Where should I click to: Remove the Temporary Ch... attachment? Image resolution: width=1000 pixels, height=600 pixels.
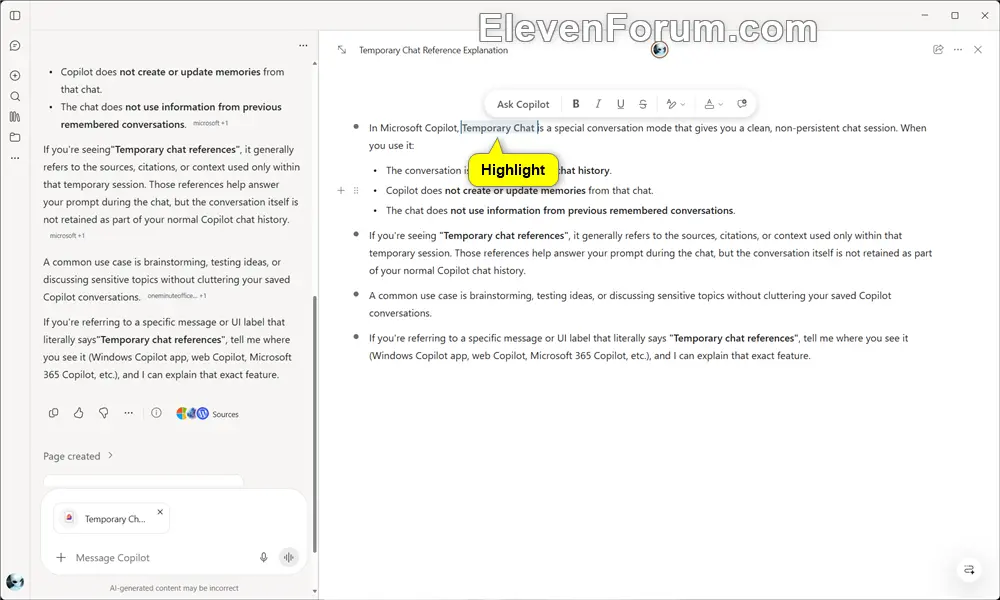160,512
